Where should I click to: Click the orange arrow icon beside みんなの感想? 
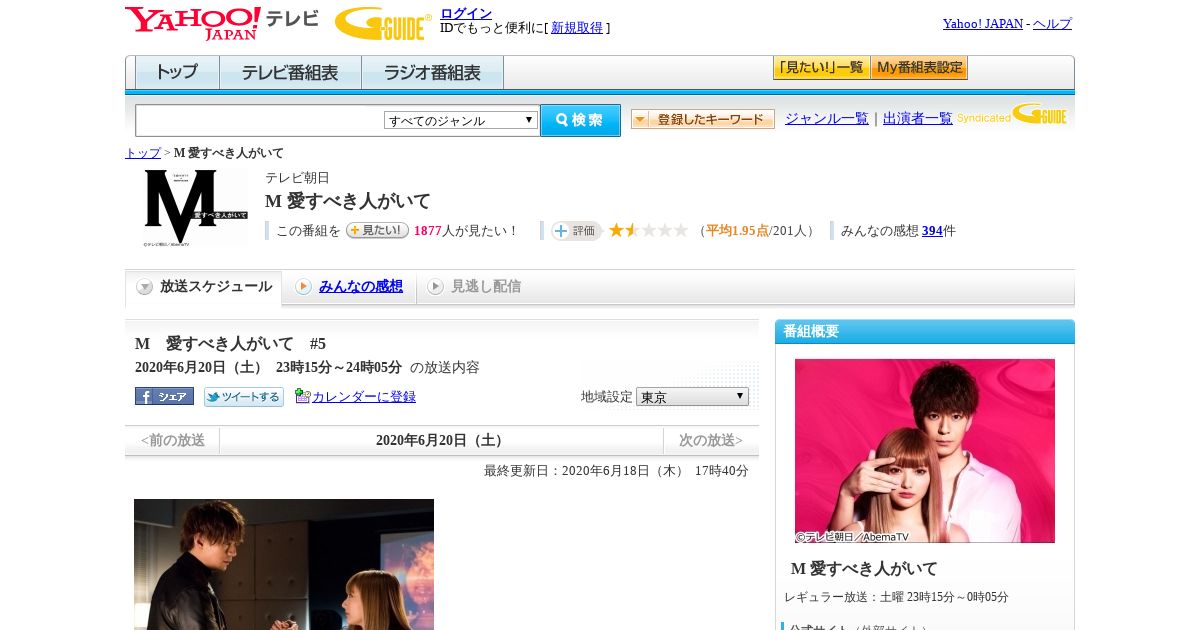[303, 287]
